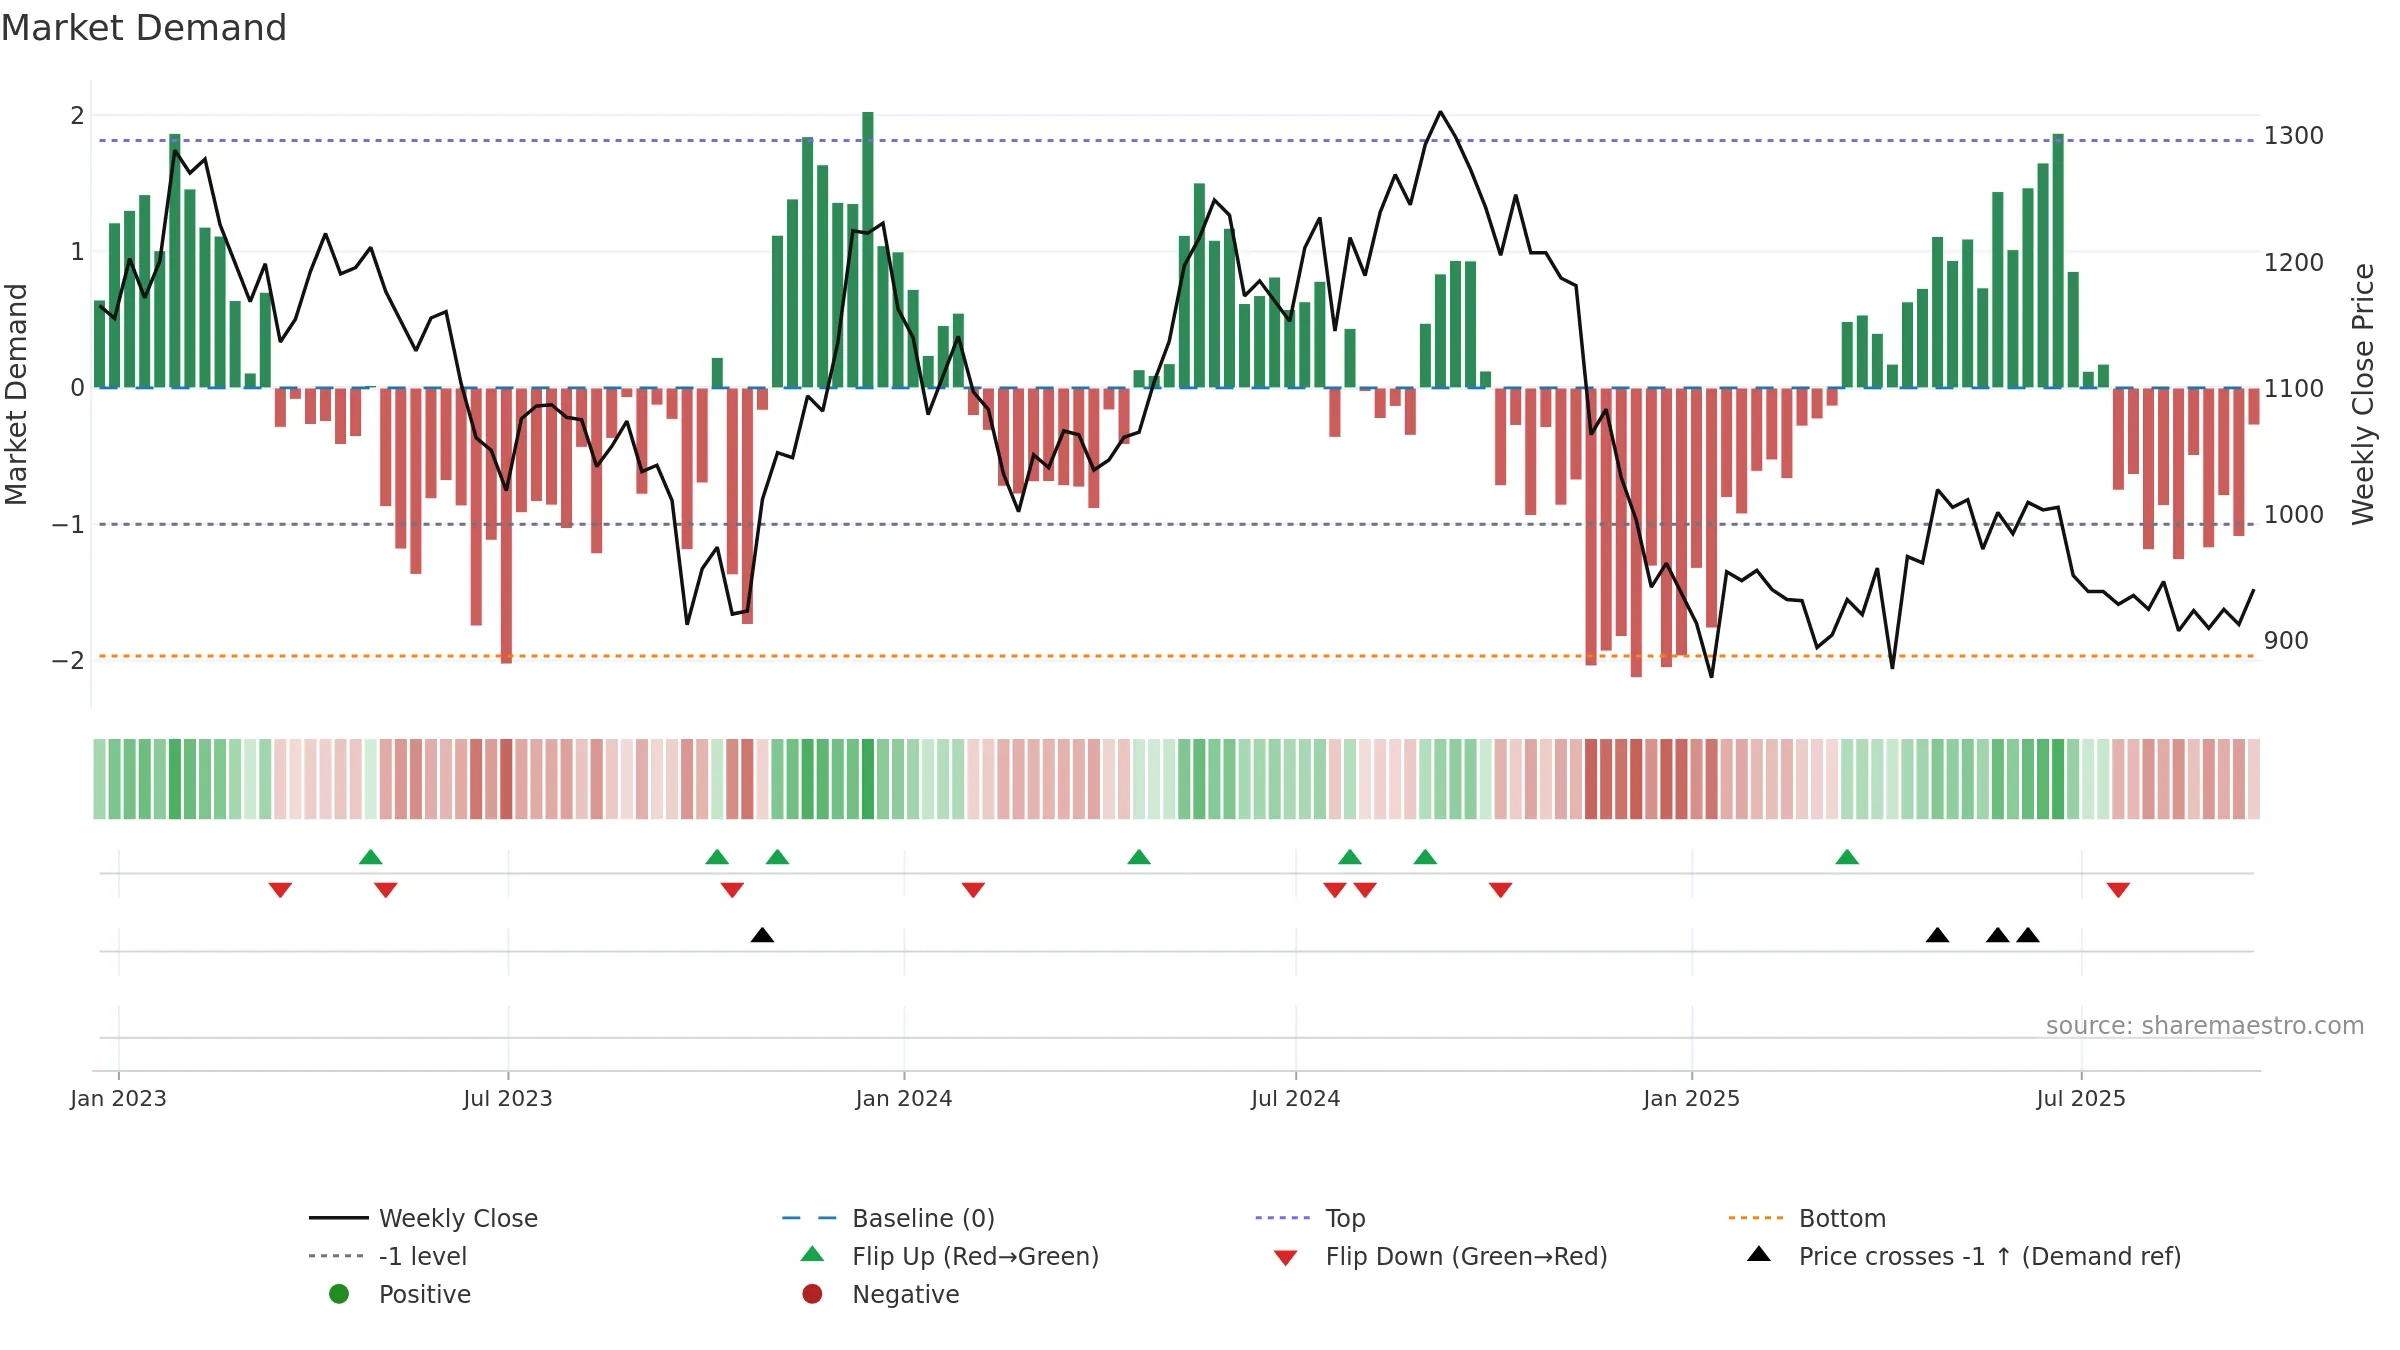The image size is (2400, 1350).
Task: Click the '2' tick on the left axis
Action: pyautogui.click(x=77, y=115)
